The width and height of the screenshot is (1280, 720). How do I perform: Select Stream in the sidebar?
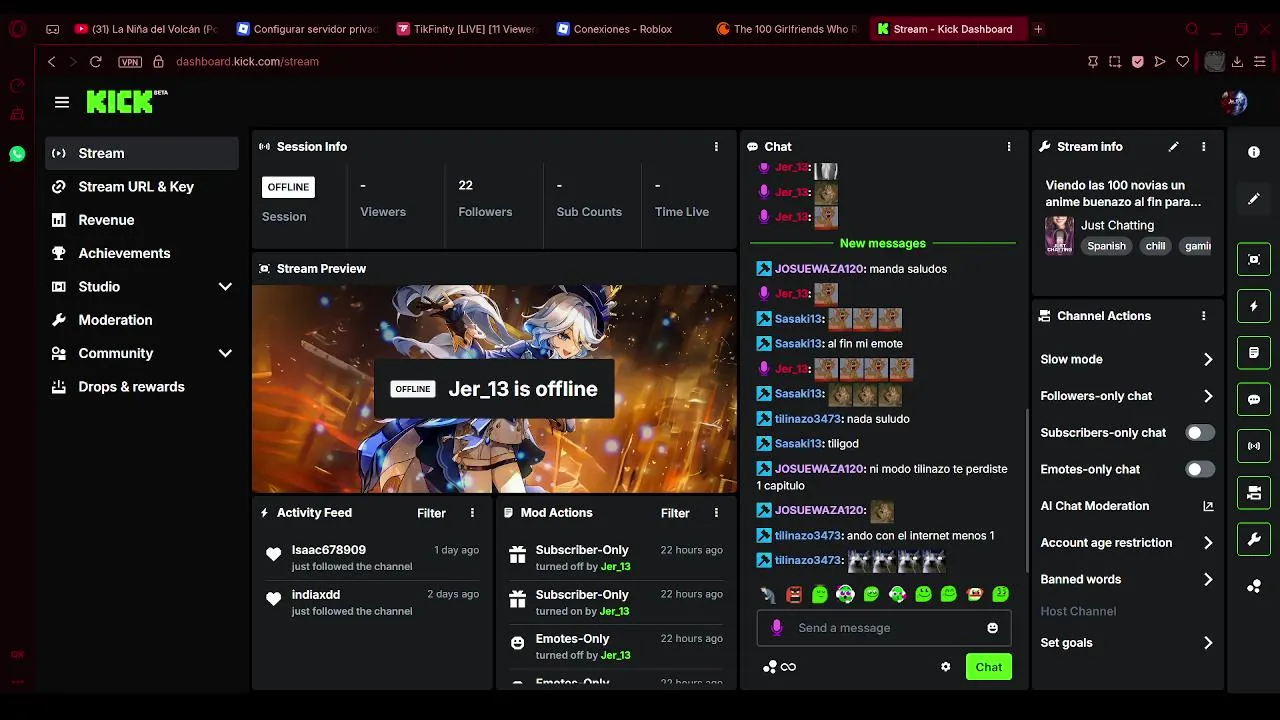pos(142,153)
